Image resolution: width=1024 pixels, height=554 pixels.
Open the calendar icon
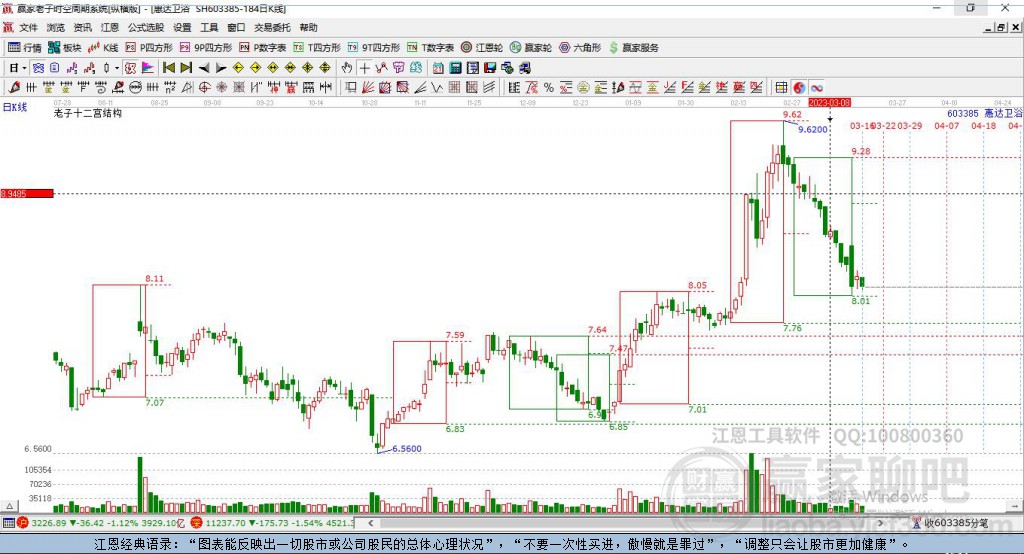pyautogui.click(x=438, y=68)
